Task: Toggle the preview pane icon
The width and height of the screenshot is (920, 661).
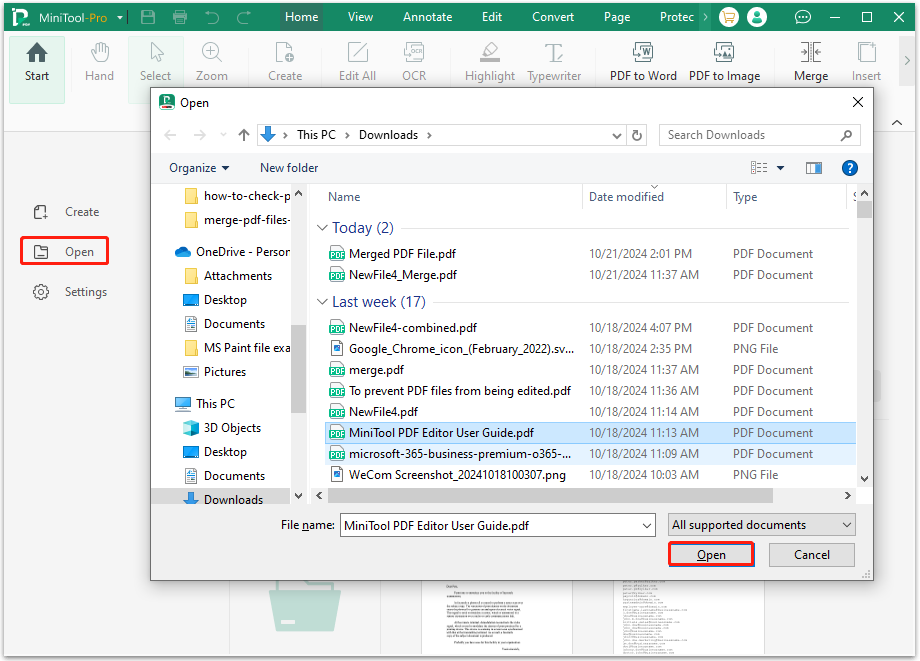Action: click(x=813, y=168)
